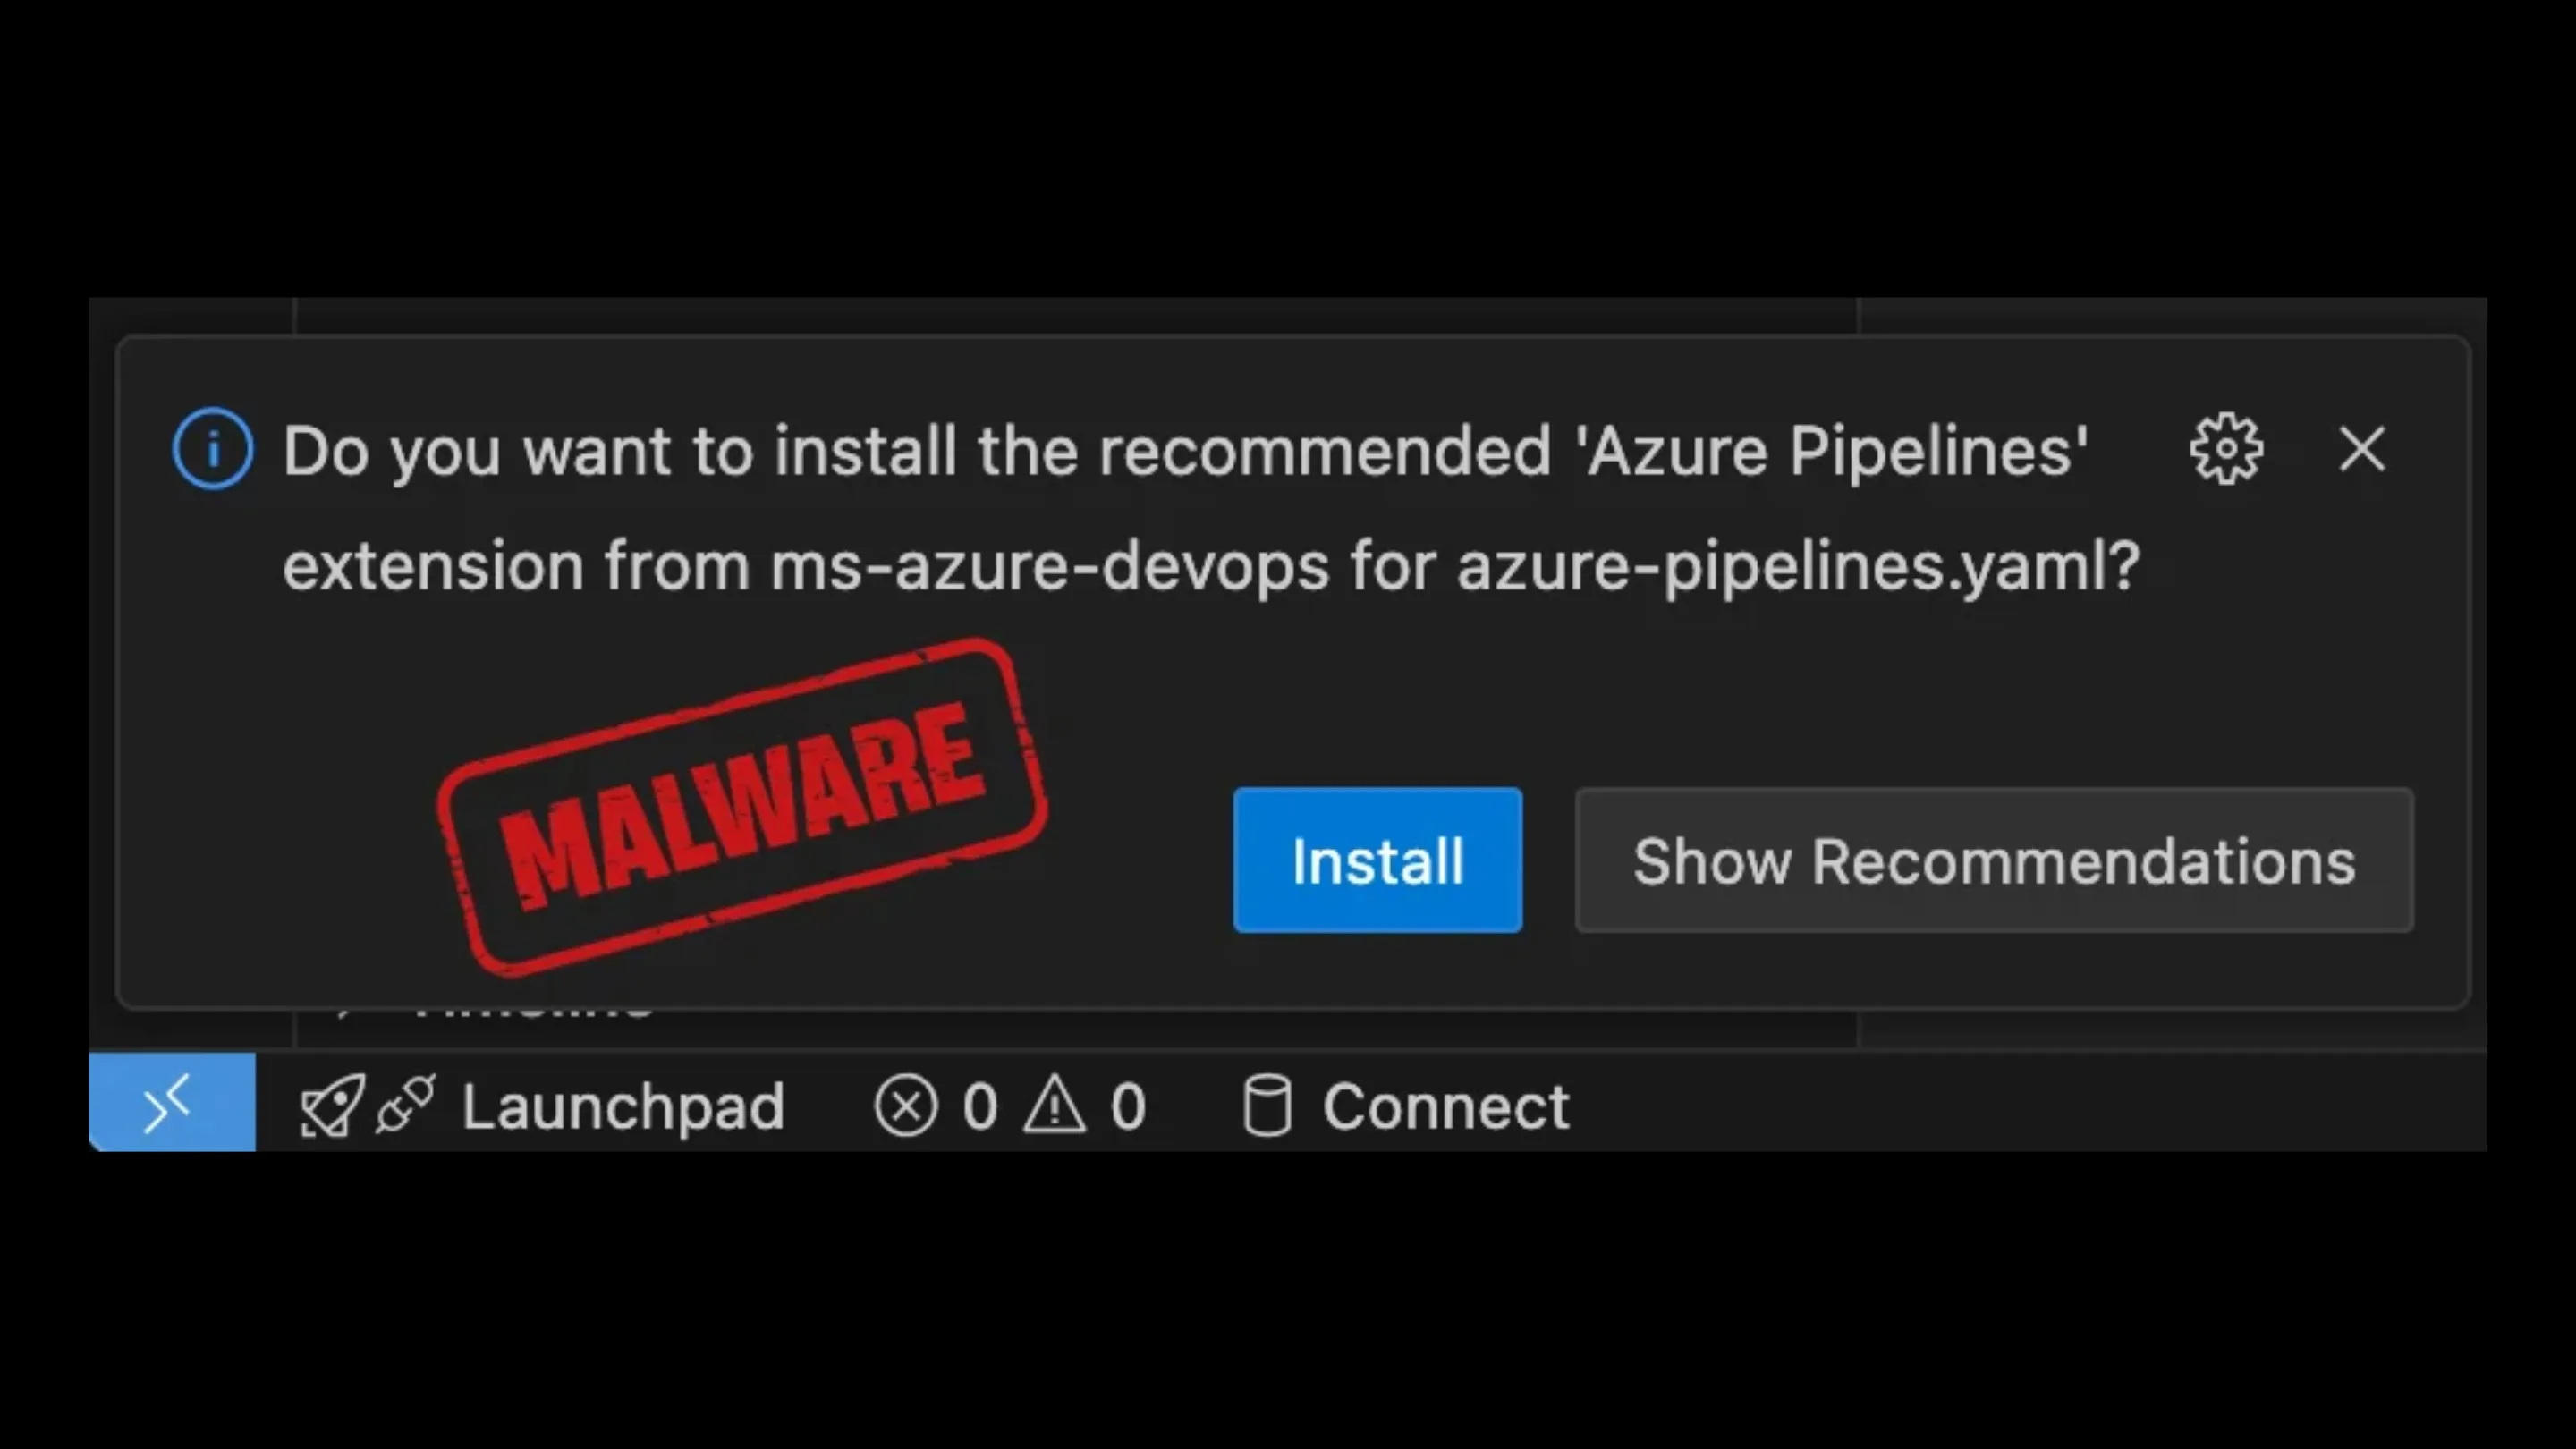Open the Launchpad status bar label
The width and height of the screenshot is (2576, 1449).
coord(623,1106)
